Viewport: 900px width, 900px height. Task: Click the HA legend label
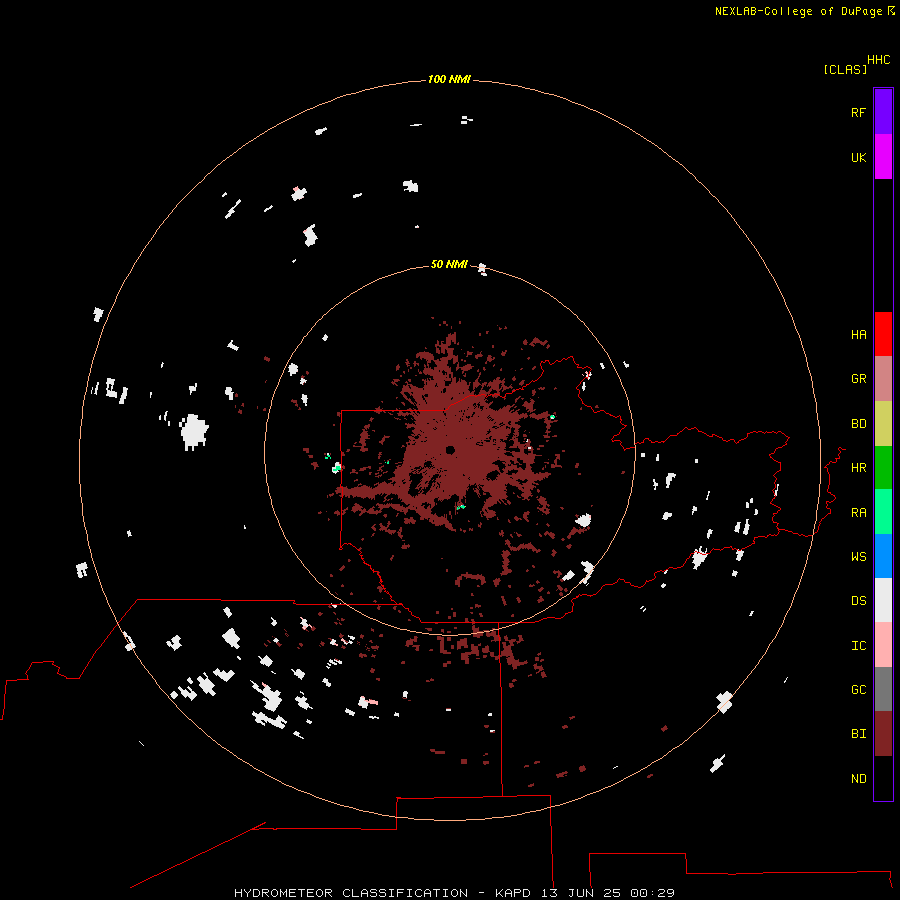pyautogui.click(x=858, y=335)
